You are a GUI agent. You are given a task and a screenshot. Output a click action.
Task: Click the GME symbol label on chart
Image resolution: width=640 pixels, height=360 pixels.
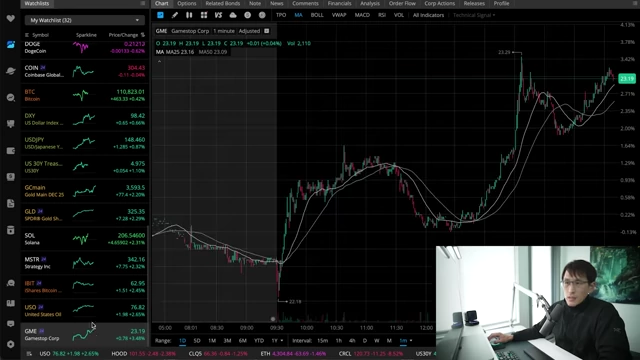tap(161, 31)
